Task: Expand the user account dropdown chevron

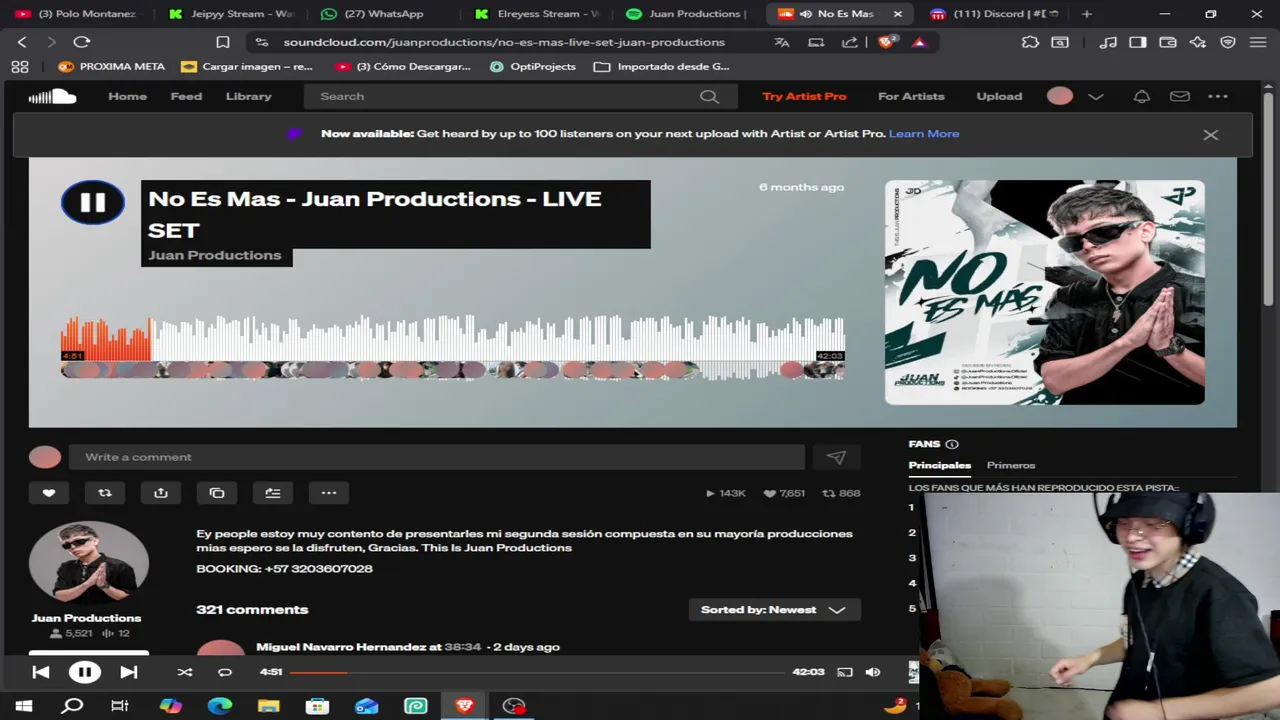Action: pos(1095,96)
